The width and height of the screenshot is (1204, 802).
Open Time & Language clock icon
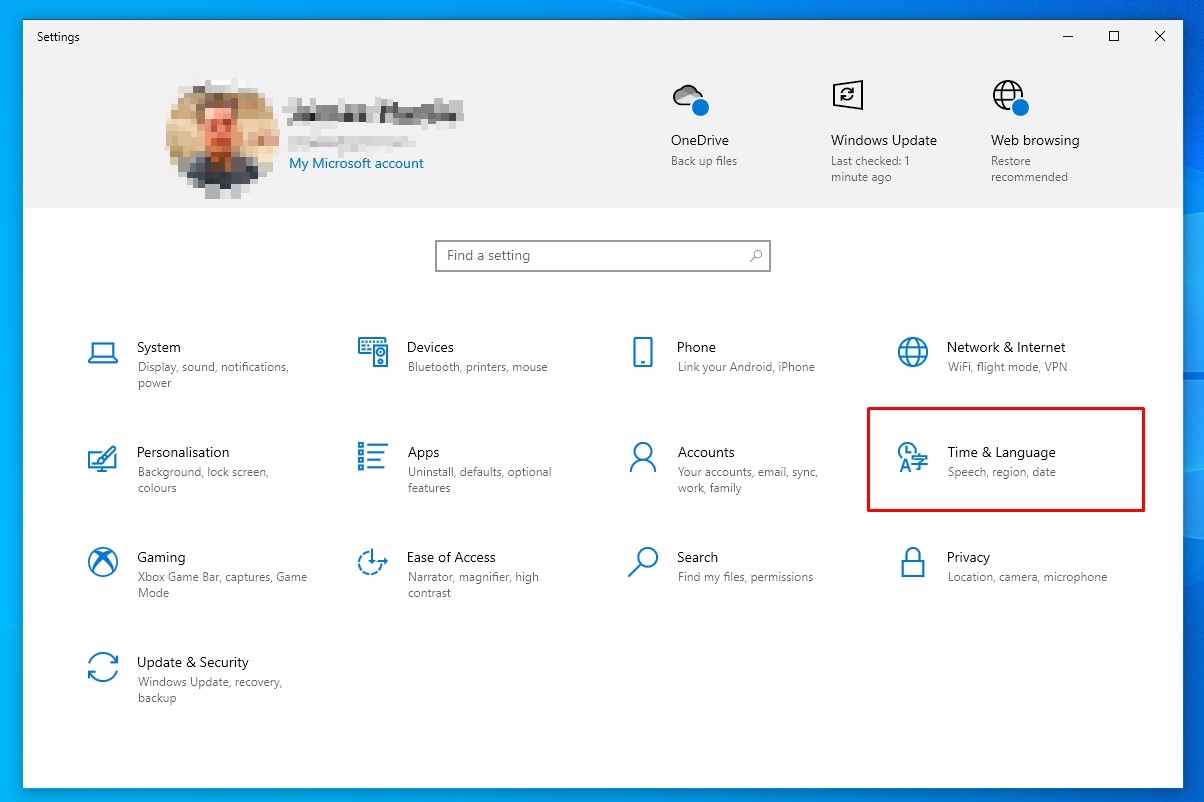912,457
